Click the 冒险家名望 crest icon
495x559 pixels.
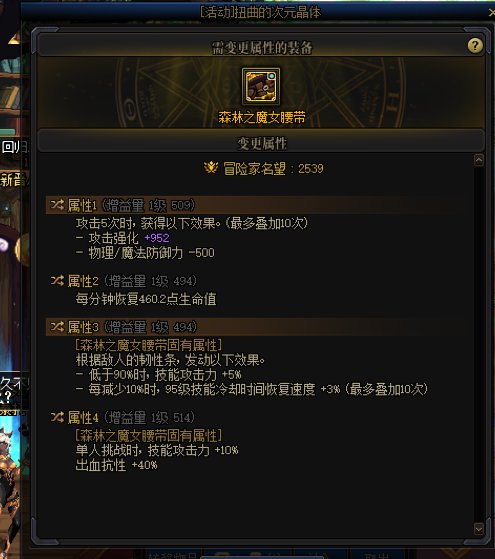click(x=211, y=168)
